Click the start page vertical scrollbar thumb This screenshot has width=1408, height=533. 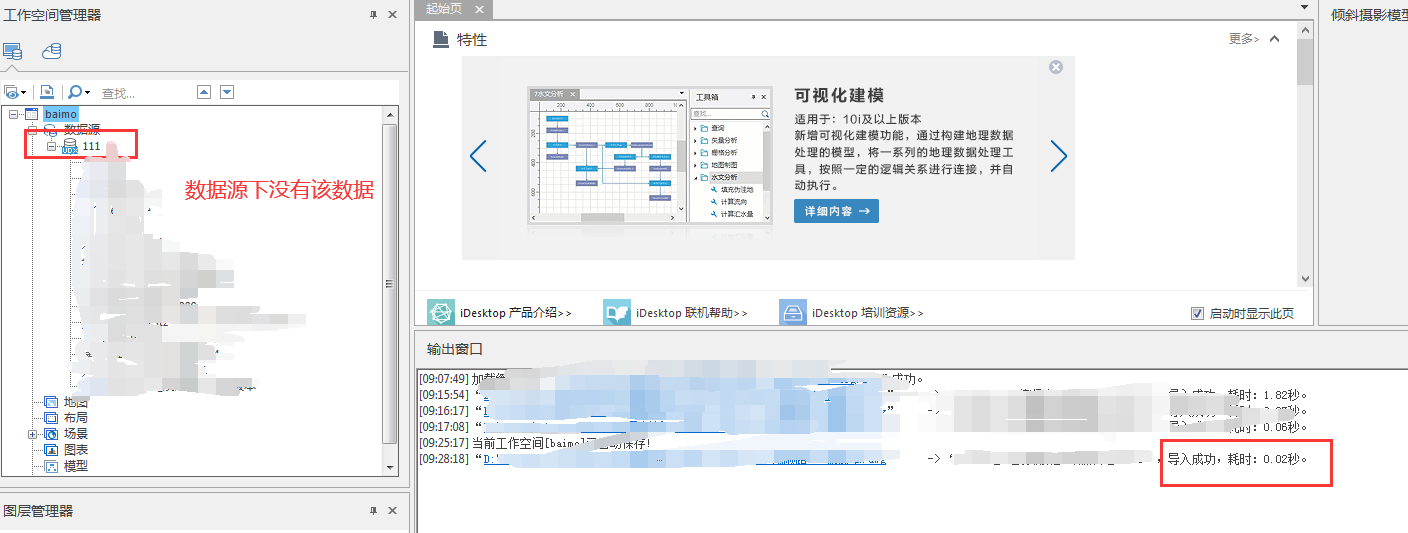tap(1304, 61)
